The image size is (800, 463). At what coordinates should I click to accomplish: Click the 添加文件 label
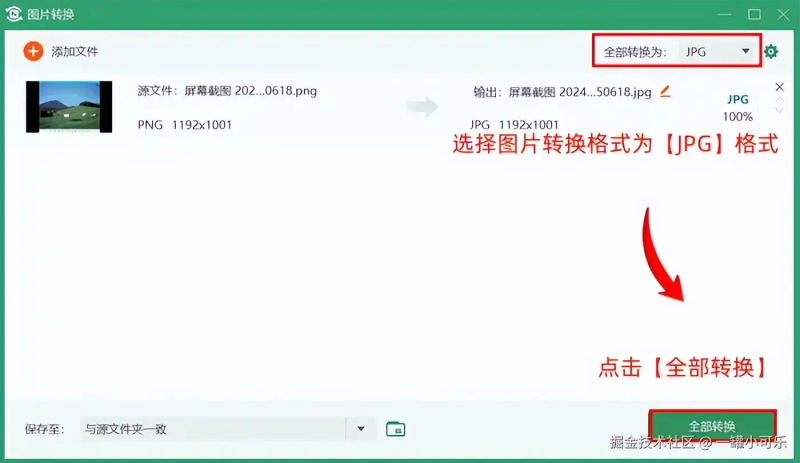pyautogui.click(x=74, y=52)
